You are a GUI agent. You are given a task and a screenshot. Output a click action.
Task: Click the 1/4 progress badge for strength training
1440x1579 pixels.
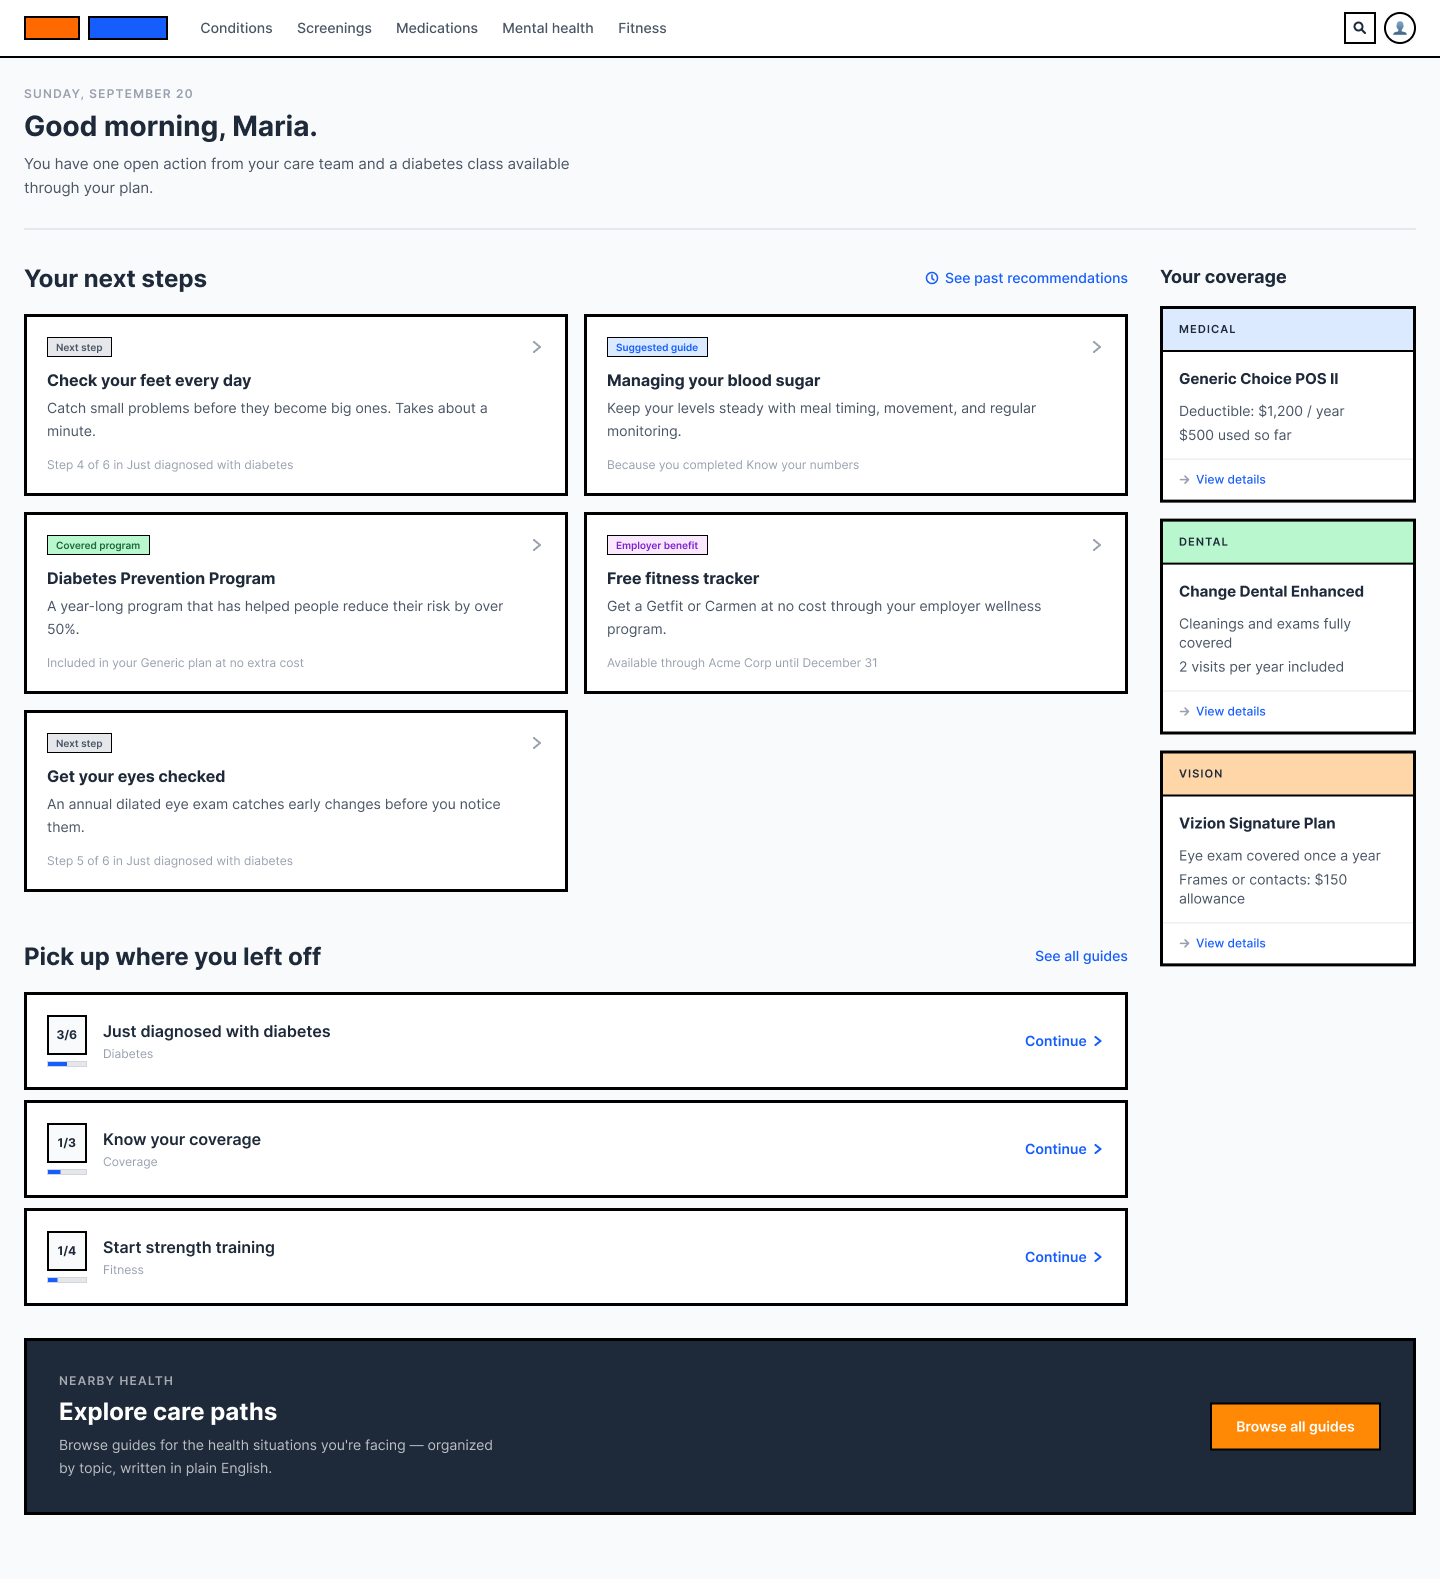[x=67, y=1251]
